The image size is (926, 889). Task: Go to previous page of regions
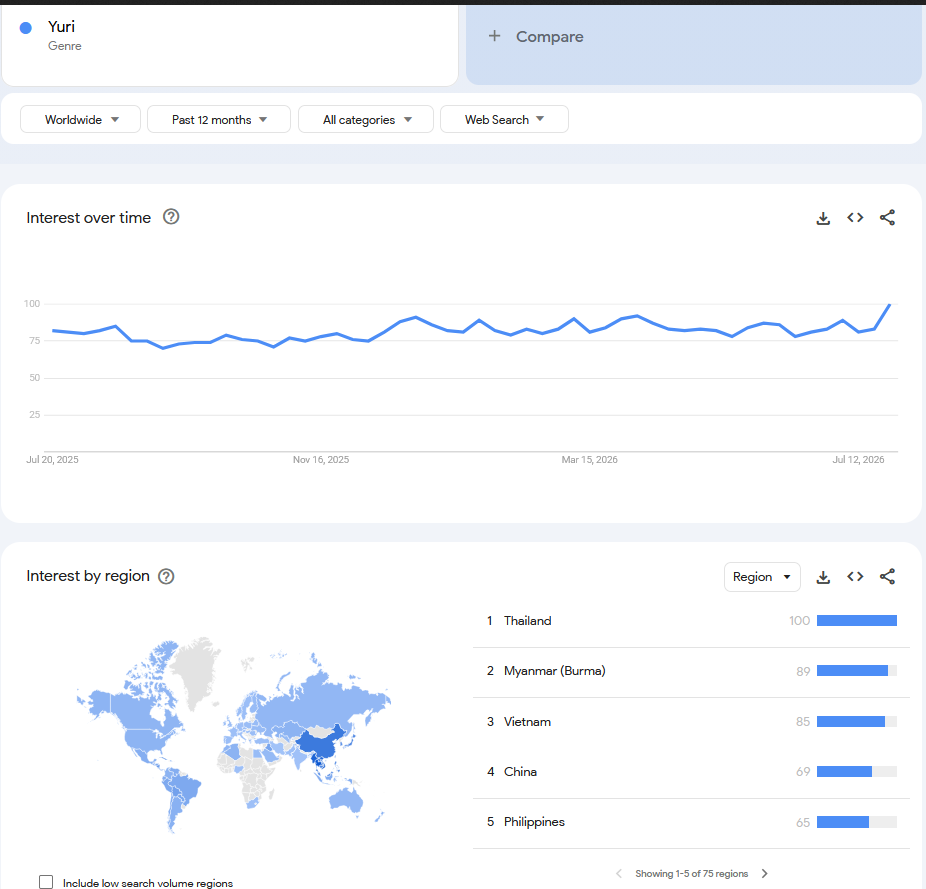618,873
